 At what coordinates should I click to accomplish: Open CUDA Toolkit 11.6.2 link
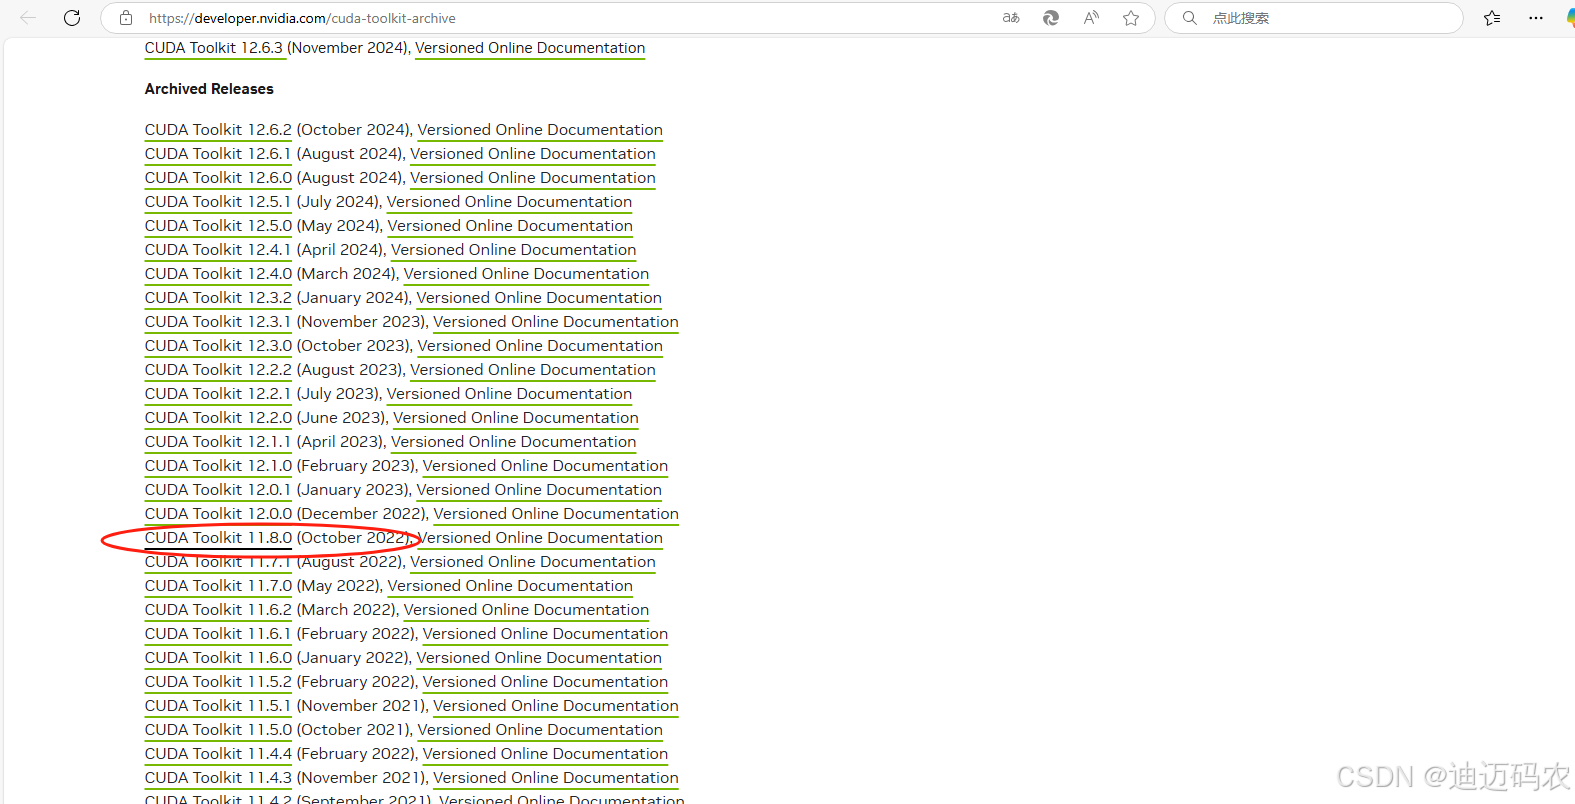[x=218, y=610]
